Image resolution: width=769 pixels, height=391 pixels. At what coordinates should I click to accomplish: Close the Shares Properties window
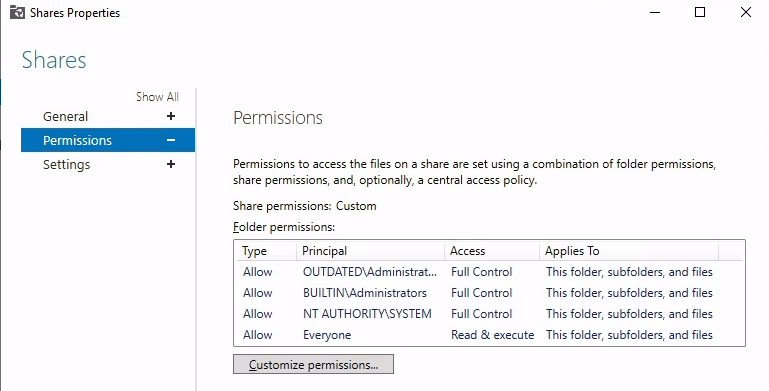click(x=746, y=12)
